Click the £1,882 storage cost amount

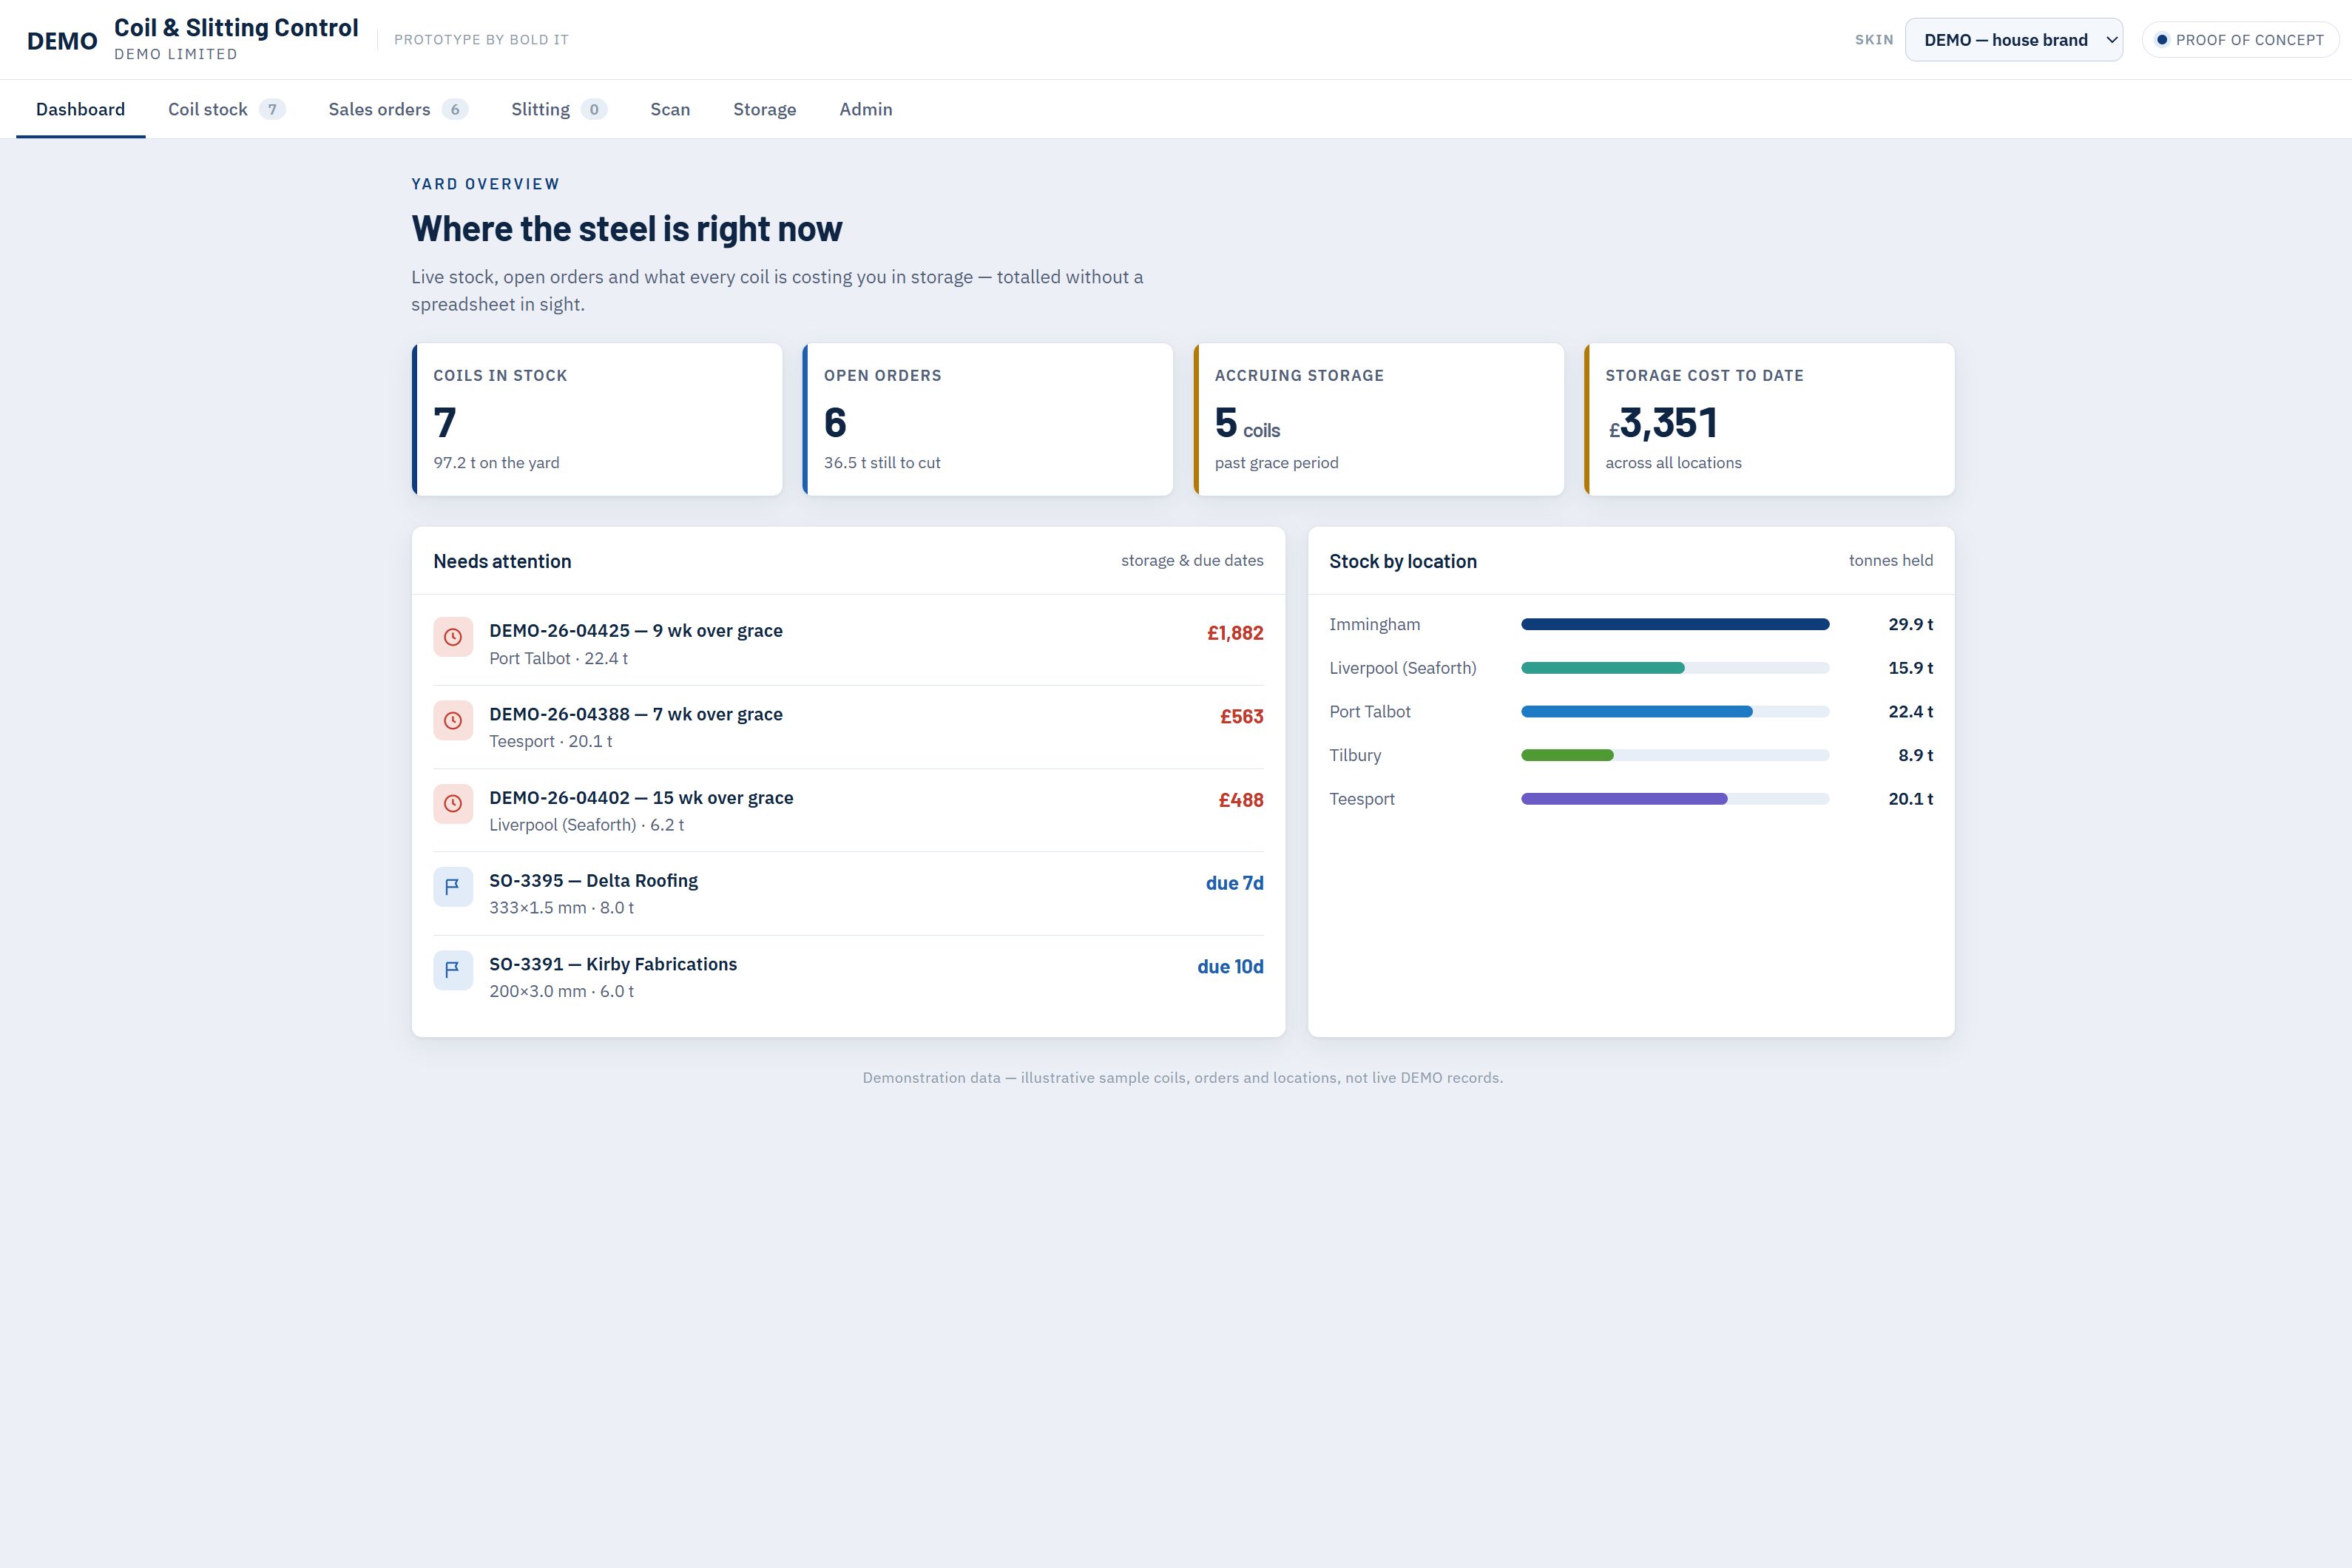[1235, 633]
